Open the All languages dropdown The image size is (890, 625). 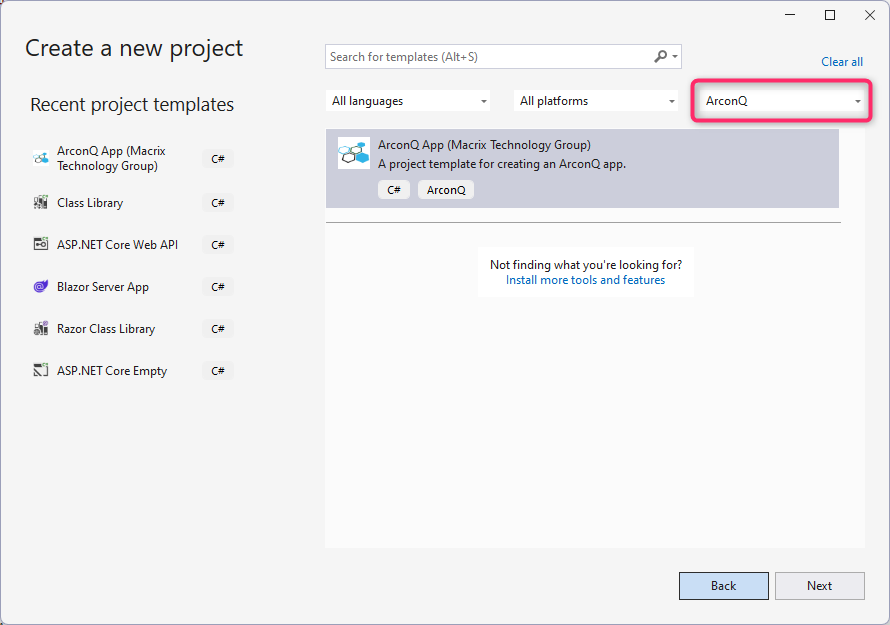[408, 101]
